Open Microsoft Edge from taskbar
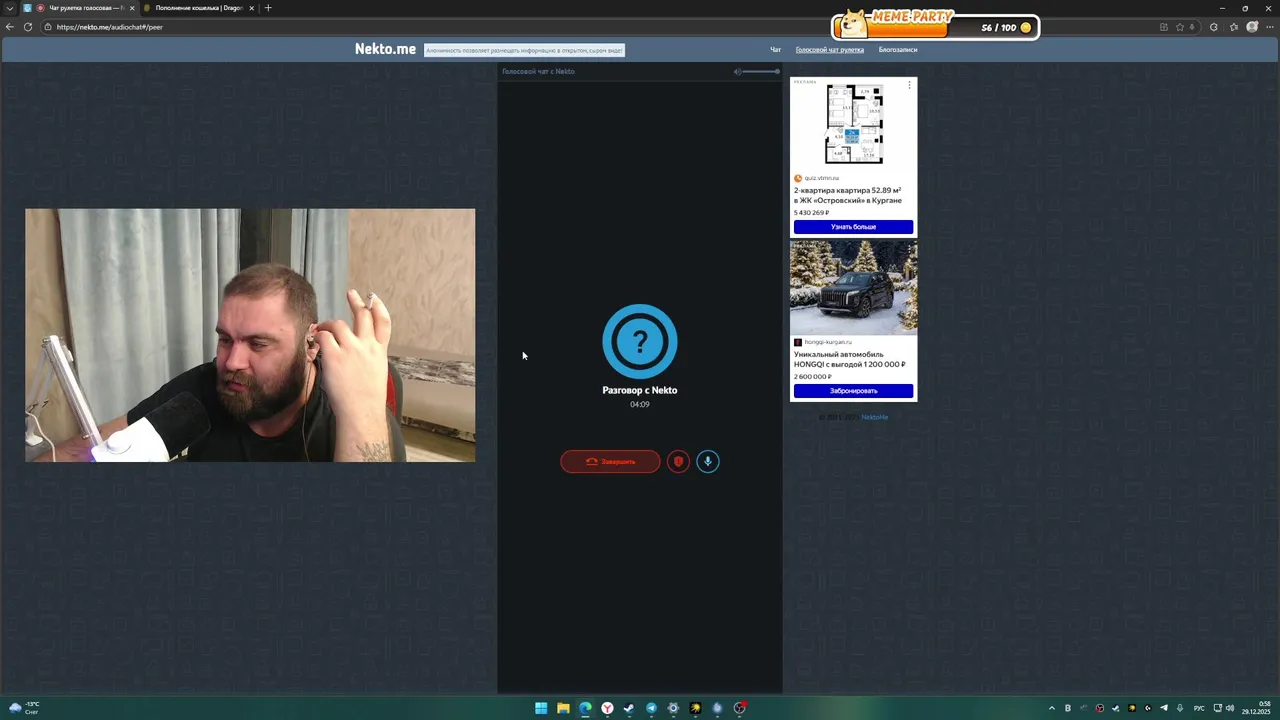Viewport: 1280px width, 720px height. tap(585, 708)
